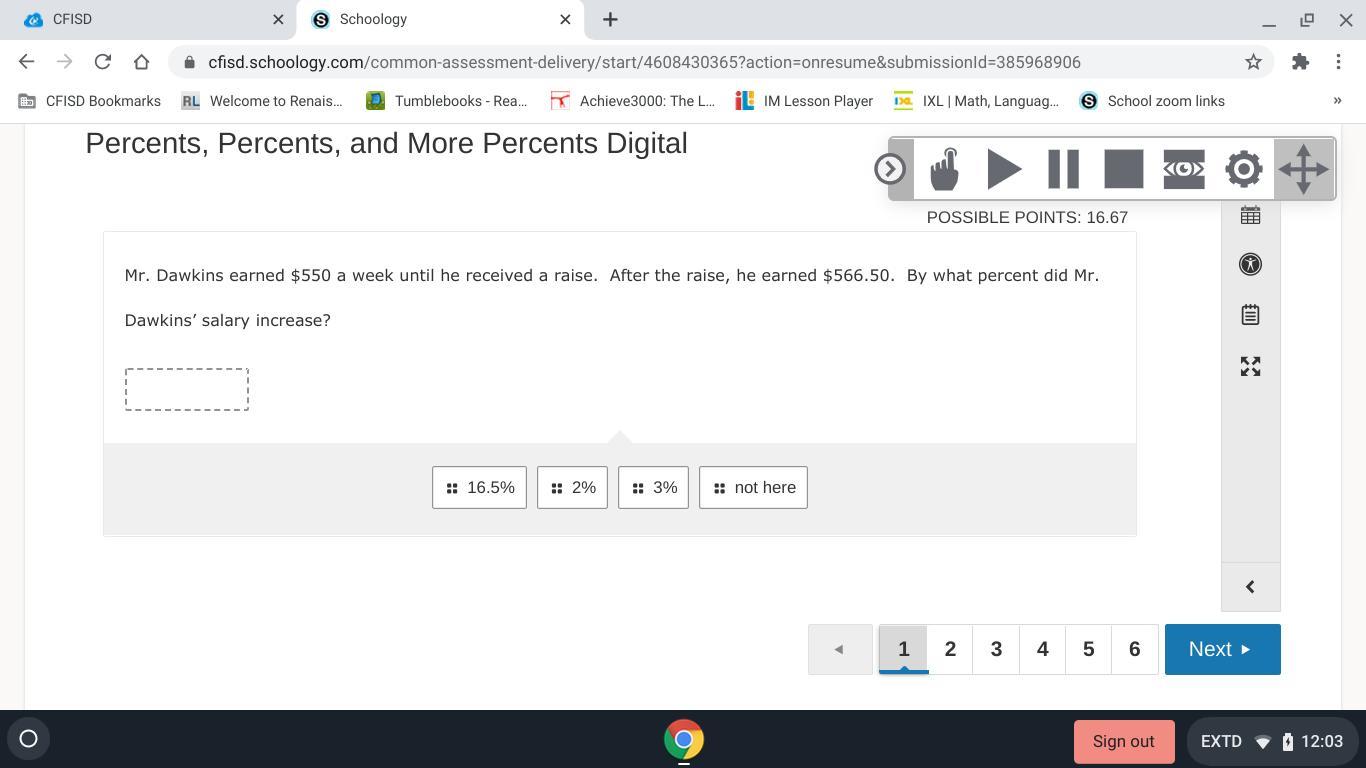The width and height of the screenshot is (1366, 768).
Task: Toggle the screen mask eye icon
Action: 1183,169
